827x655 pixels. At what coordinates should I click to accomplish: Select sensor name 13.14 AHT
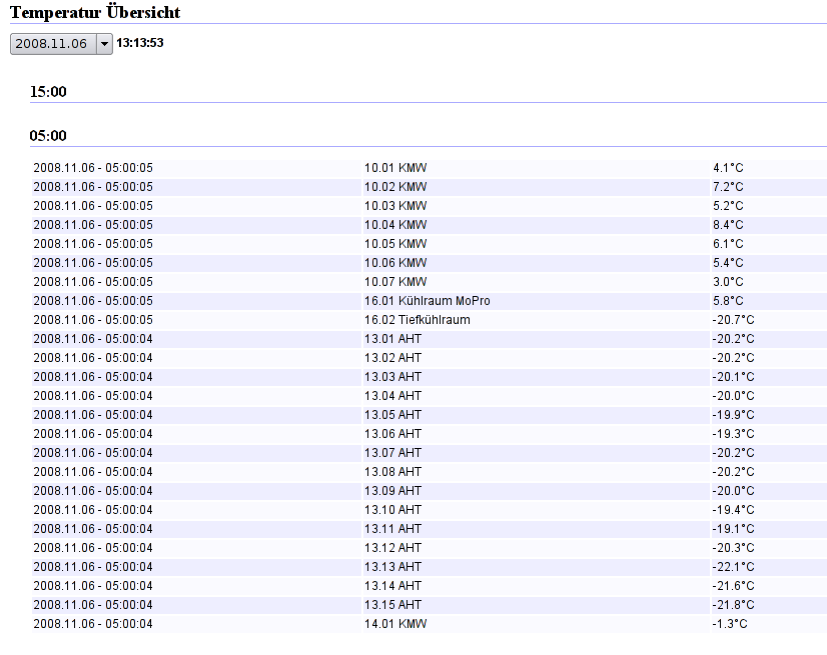point(393,585)
